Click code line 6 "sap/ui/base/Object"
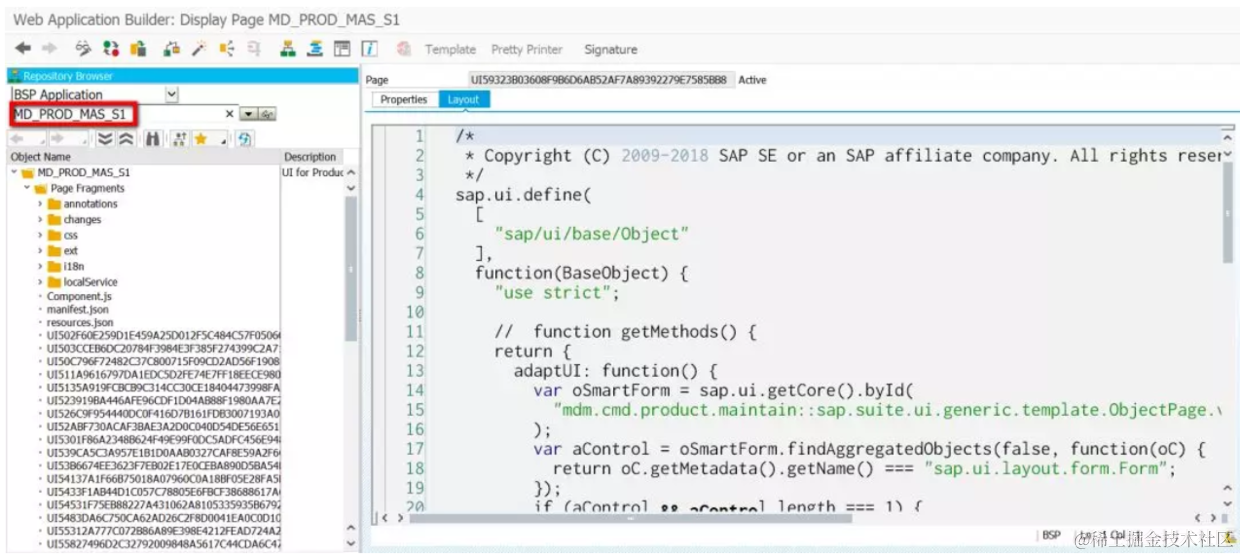 click(593, 233)
